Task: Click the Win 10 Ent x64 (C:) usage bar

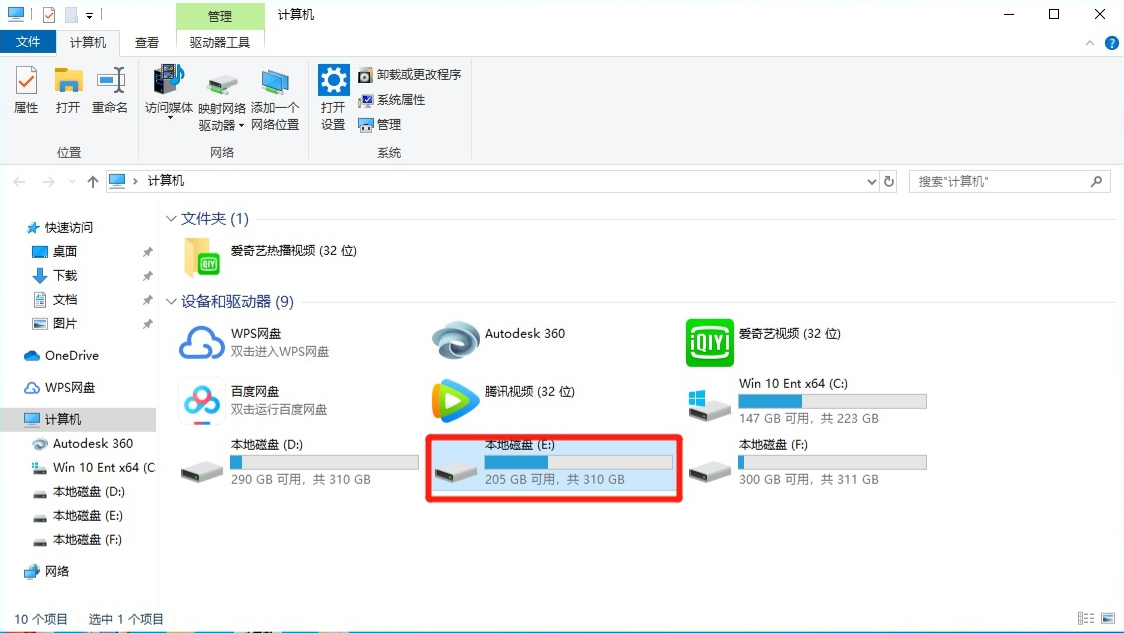Action: pyautogui.click(x=832, y=401)
